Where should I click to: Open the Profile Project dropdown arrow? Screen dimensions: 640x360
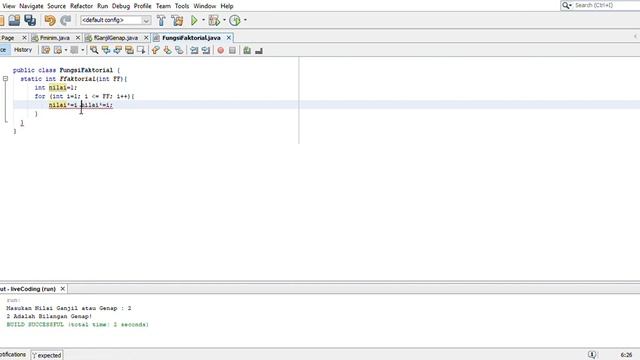245,20
